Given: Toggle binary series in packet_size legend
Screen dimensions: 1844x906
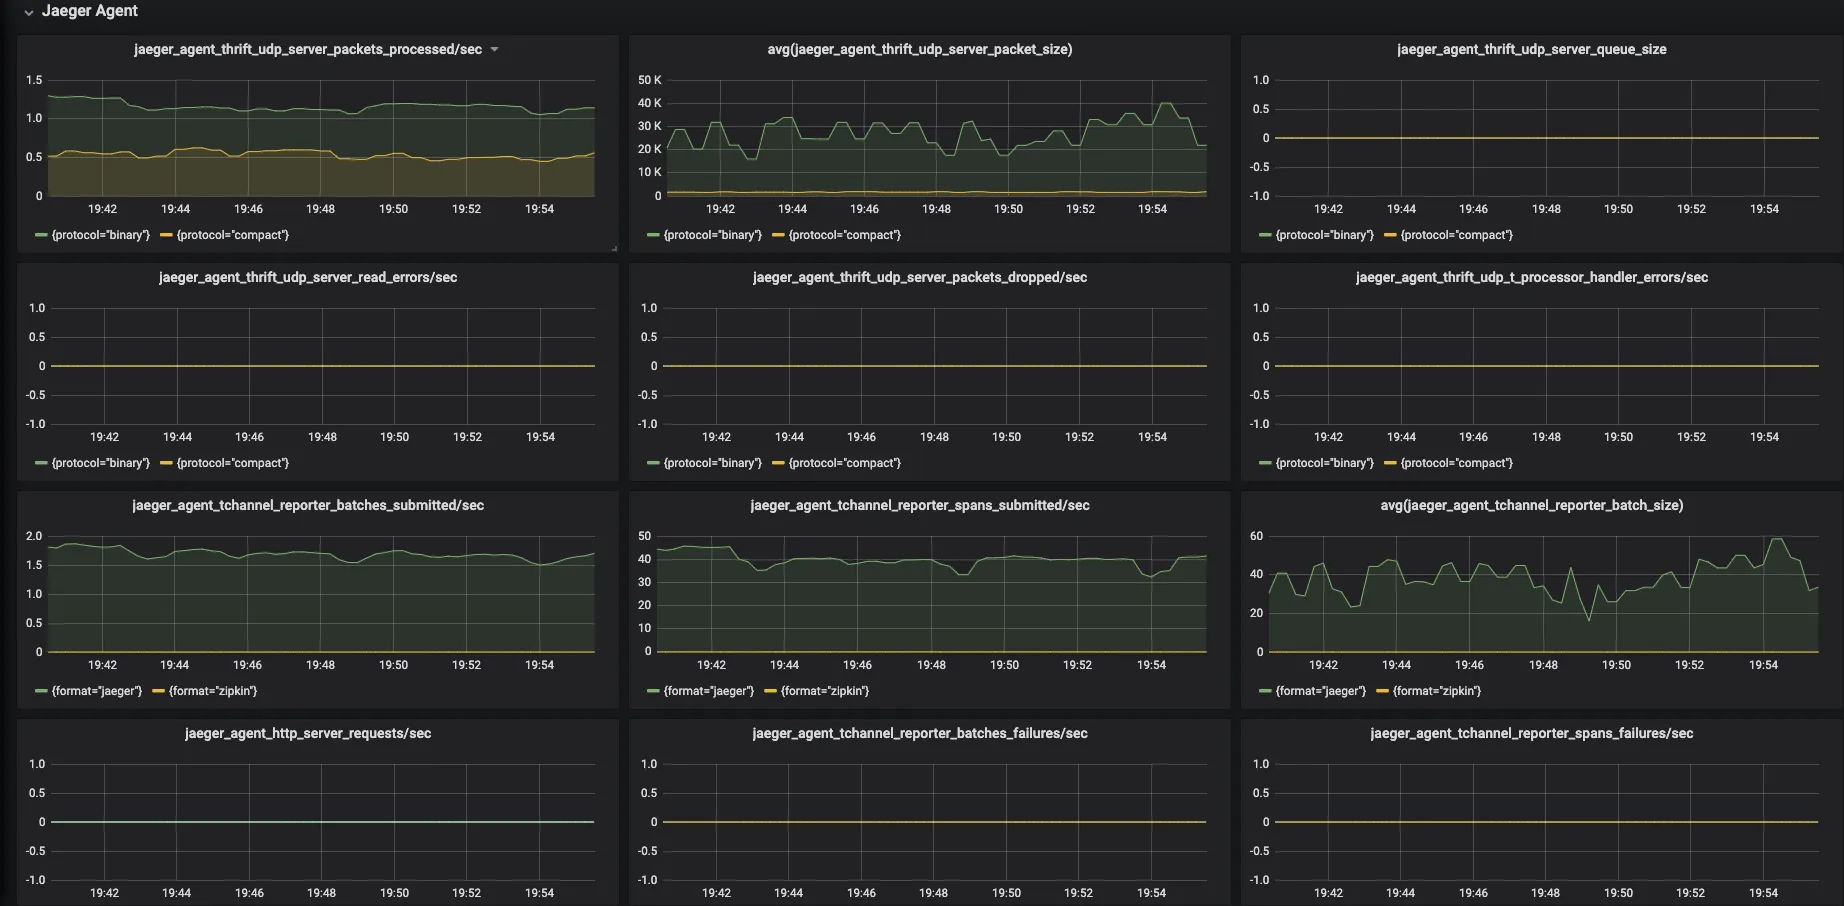Looking at the screenshot, I should [713, 235].
